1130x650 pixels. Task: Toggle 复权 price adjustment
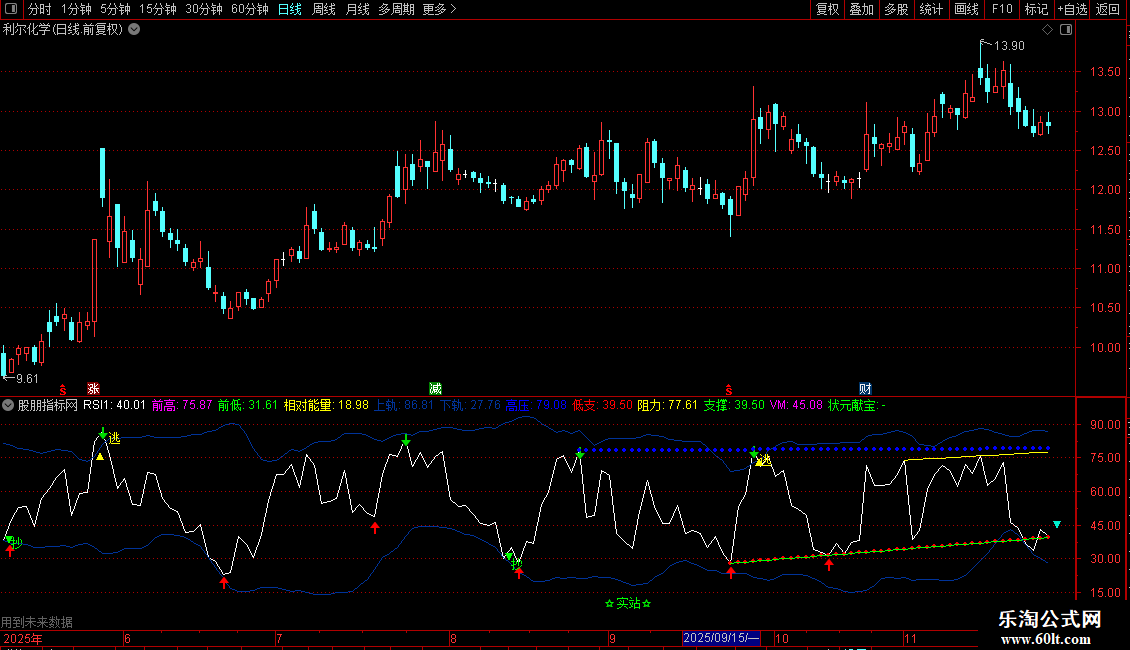coord(827,10)
